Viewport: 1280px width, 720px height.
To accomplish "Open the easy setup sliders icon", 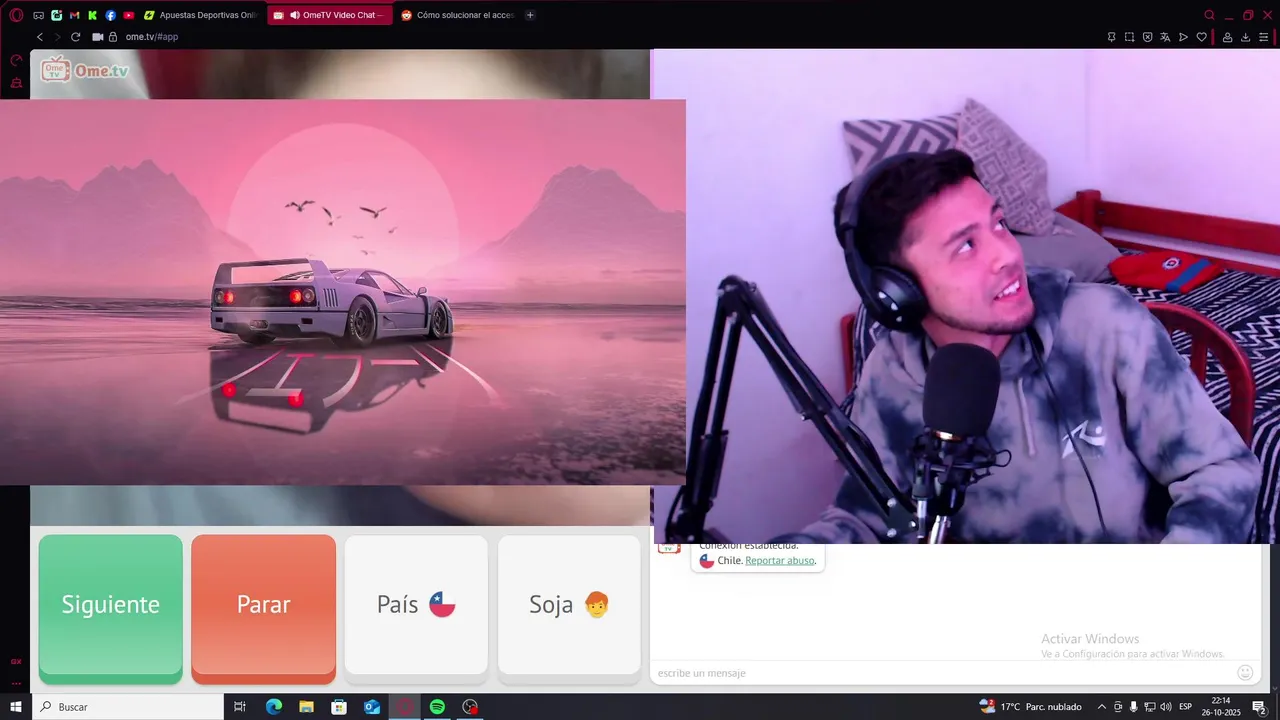I will [x=1264, y=37].
